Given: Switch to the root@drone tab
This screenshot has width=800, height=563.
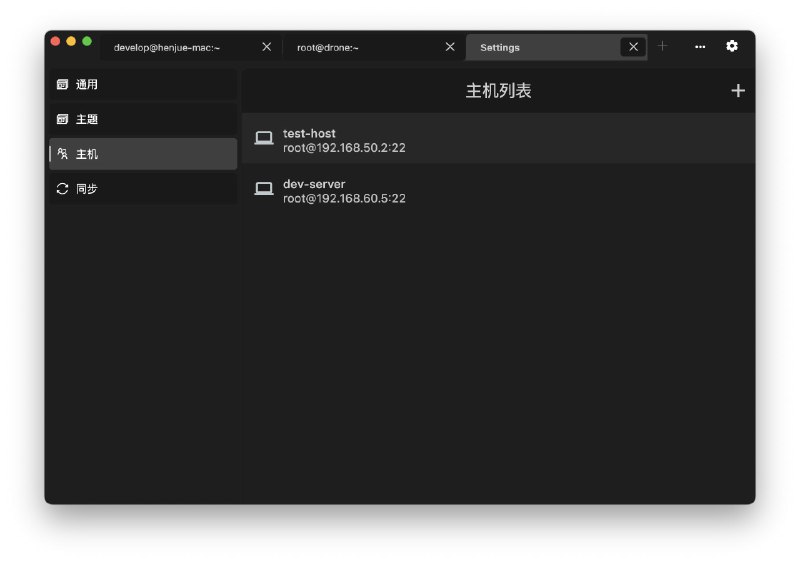Looking at the screenshot, I should (328, 47).
